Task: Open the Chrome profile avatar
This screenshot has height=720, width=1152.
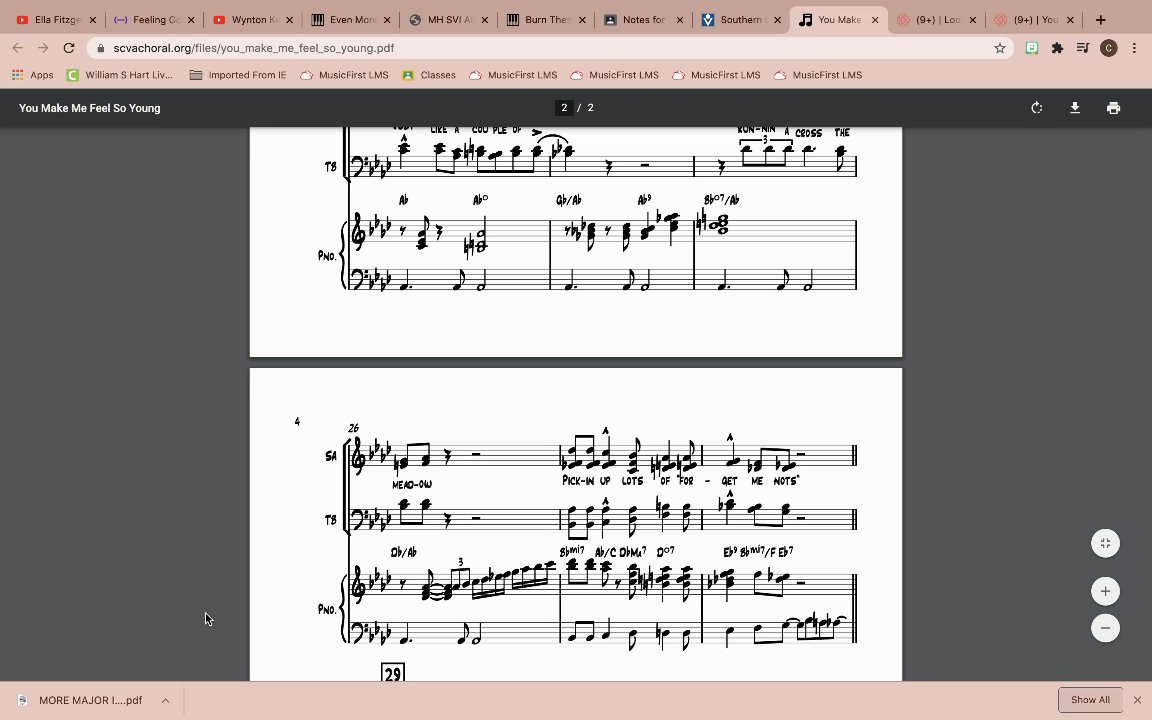Action: point(1108,48)
